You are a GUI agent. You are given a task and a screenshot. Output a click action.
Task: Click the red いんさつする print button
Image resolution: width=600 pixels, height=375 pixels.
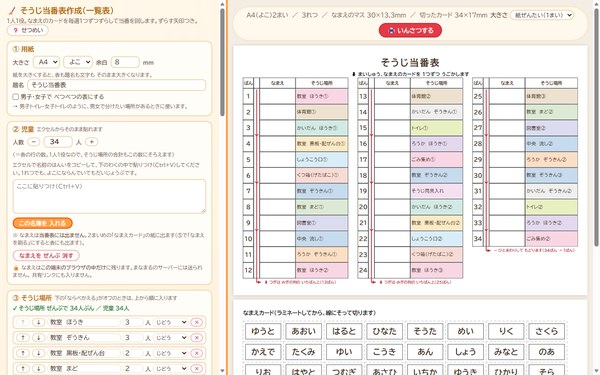pyautogui.click(x=410, y=31)
